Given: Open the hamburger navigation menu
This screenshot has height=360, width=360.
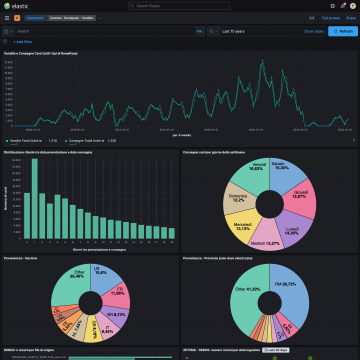Looking at the screenshot, I should point(7,18).
